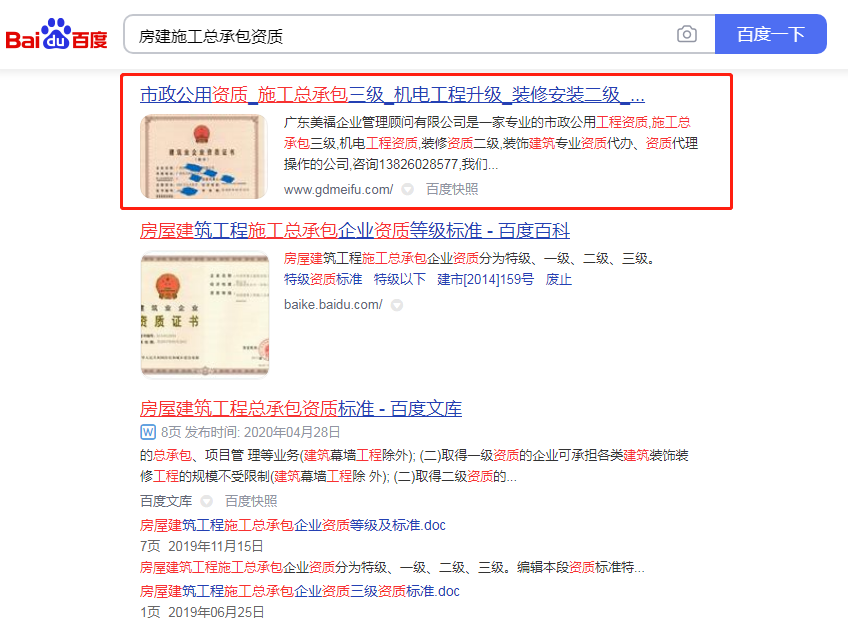Open the 房屋建筑工程施工总承包企业资质等级及标准.doc document
The image size is (848, 624).
[293, 525]
